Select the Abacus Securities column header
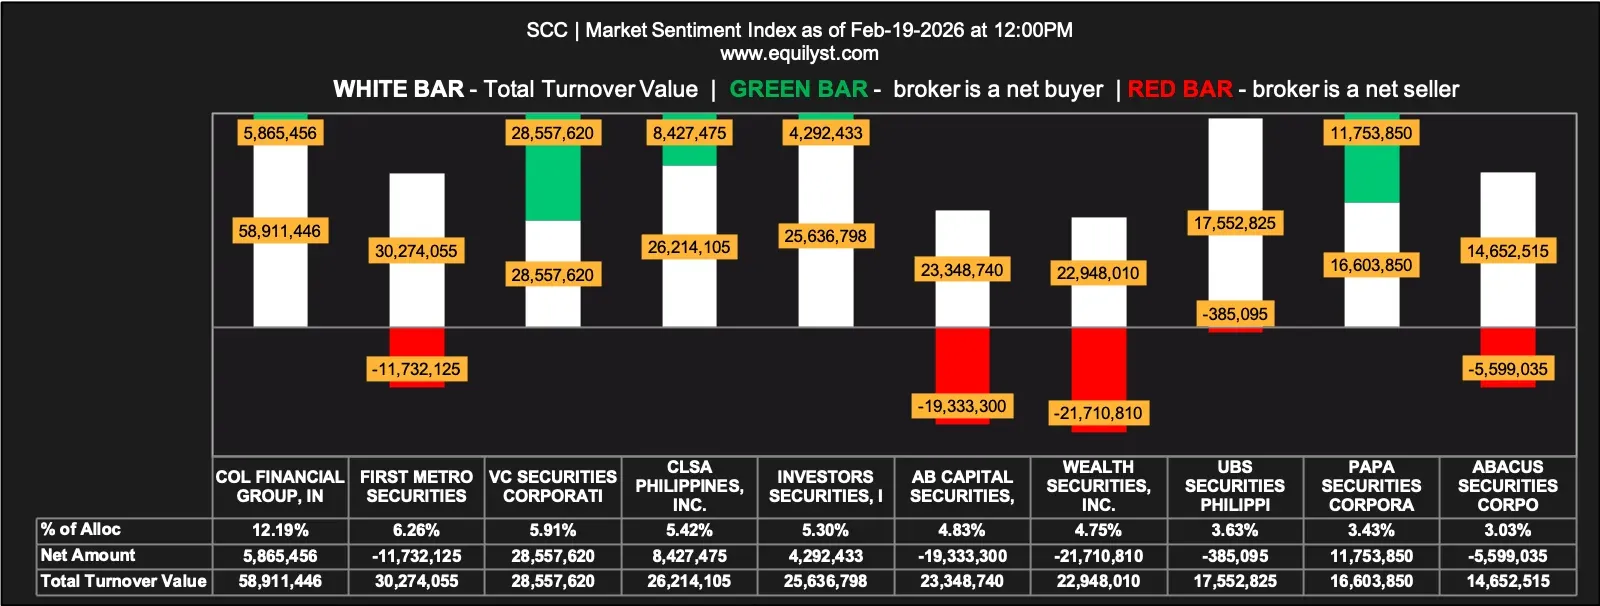1600x606 pixels. 1507,487
